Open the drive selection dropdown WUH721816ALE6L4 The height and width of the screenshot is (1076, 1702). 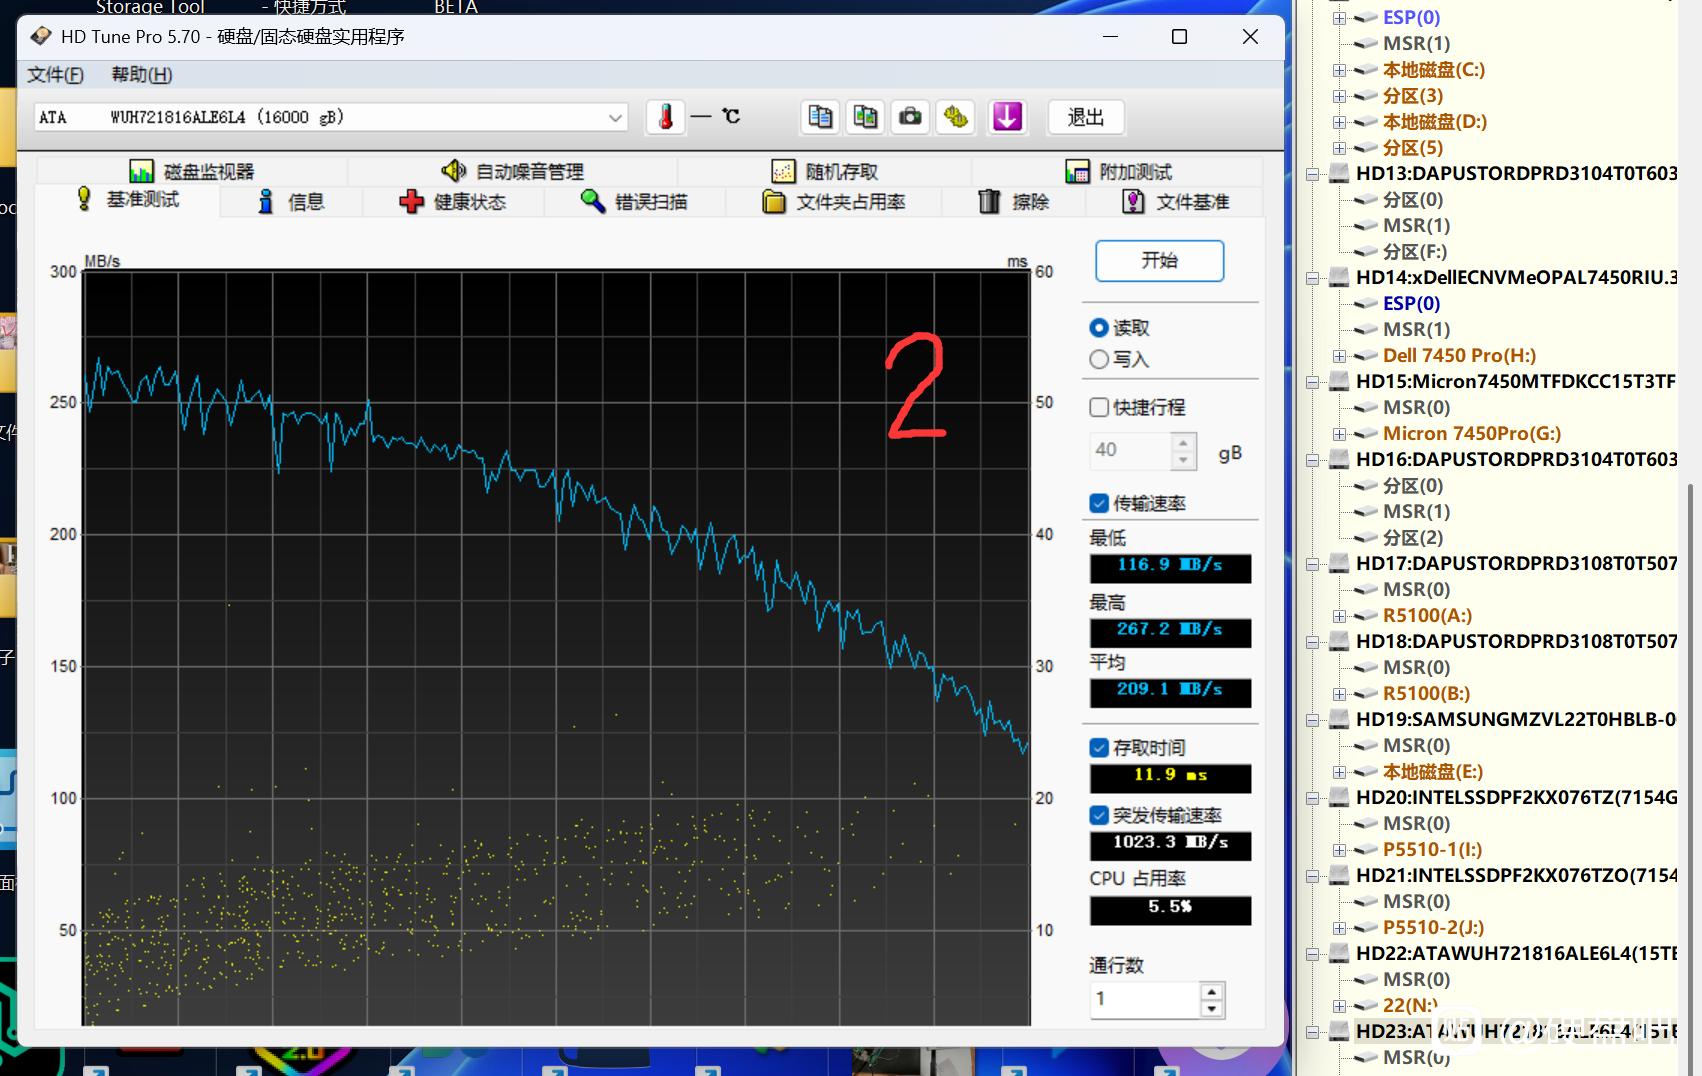point(330,117)
